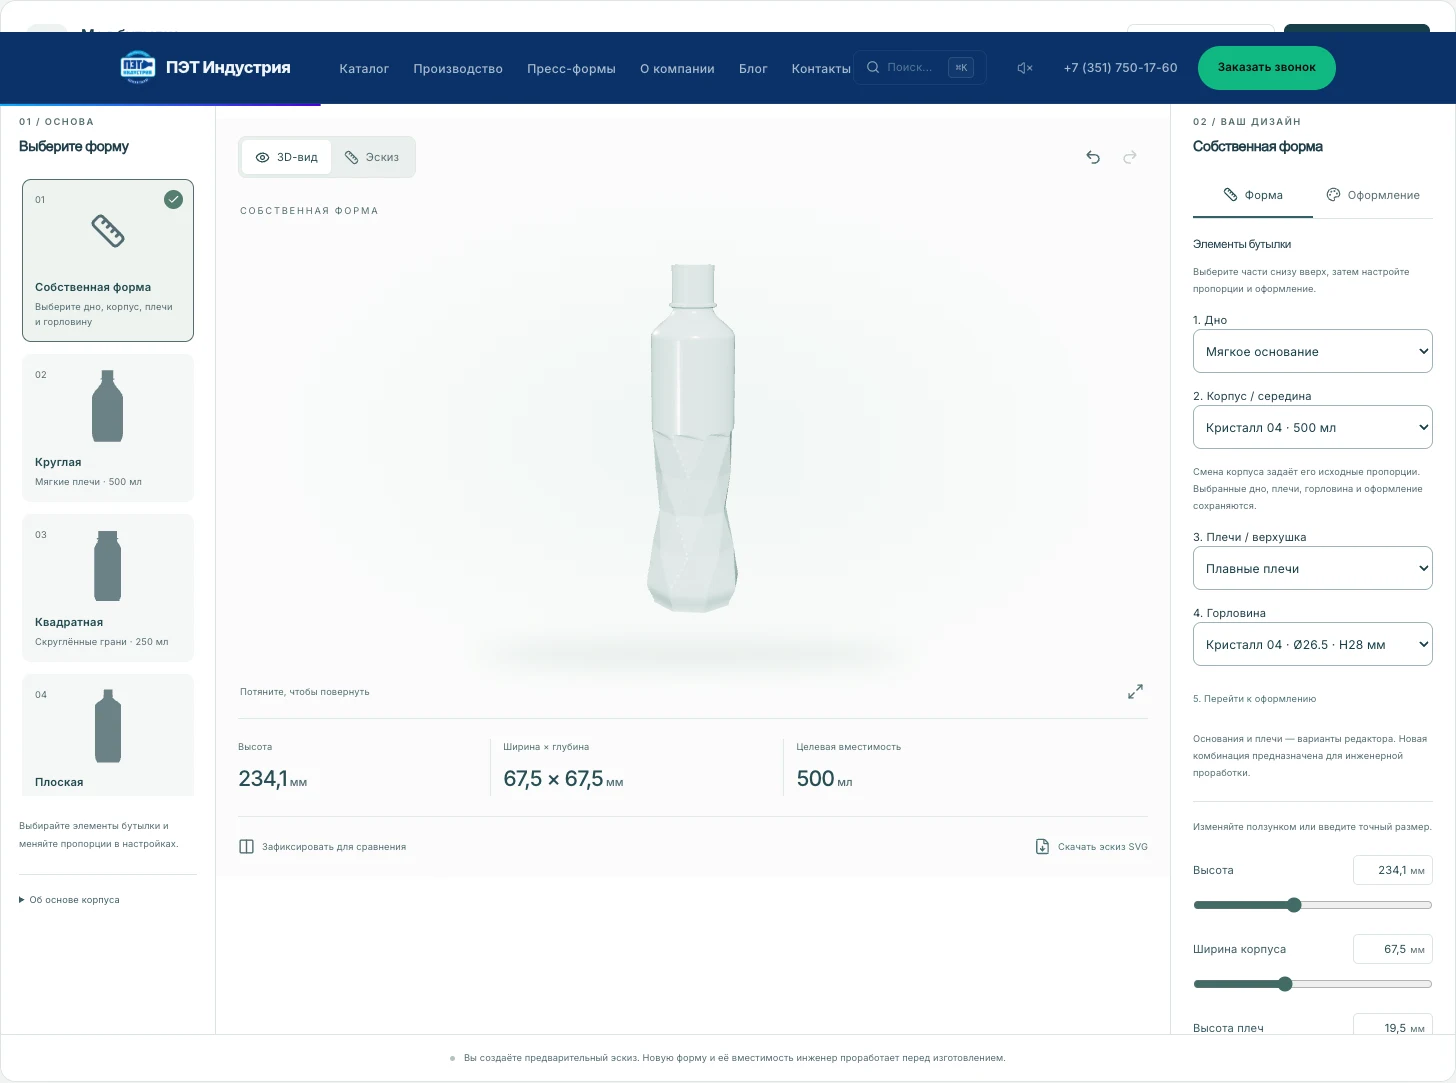The width and height of the screenshot is (1456, 1083).
Task: Click the Высота slider handle
Action: coord(1294,905)
